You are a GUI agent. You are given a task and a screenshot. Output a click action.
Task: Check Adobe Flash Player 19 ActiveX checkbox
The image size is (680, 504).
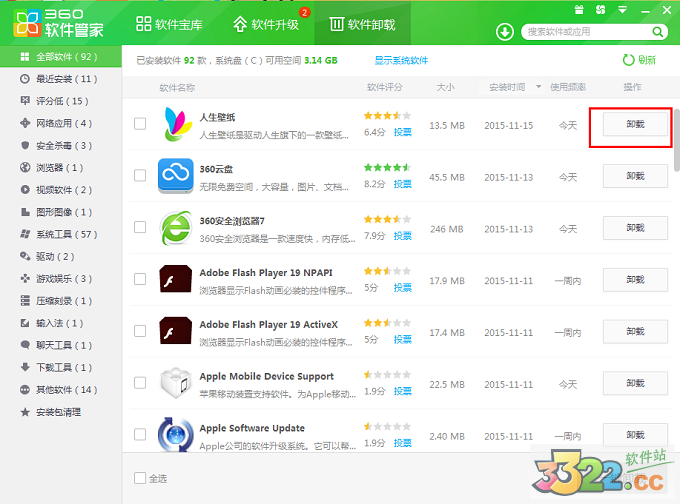click(140, 331)
